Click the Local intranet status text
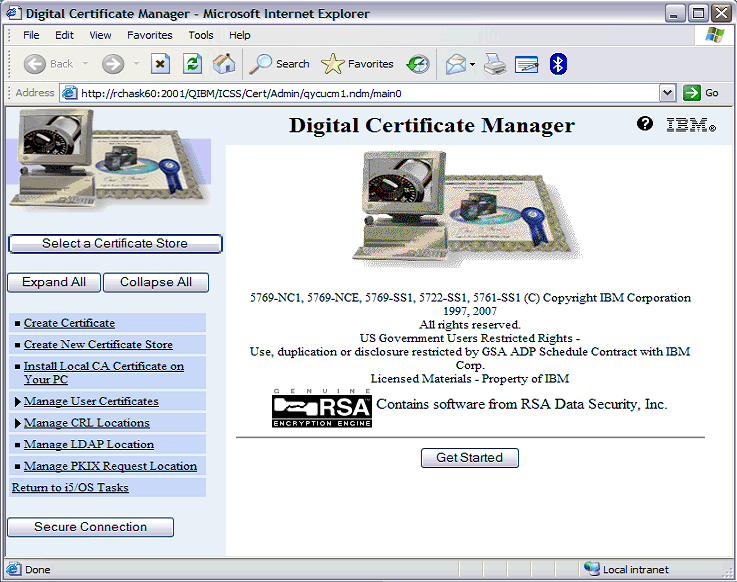Image resolution: width=737 pixels, height=582 pixels. pos(635,569)
